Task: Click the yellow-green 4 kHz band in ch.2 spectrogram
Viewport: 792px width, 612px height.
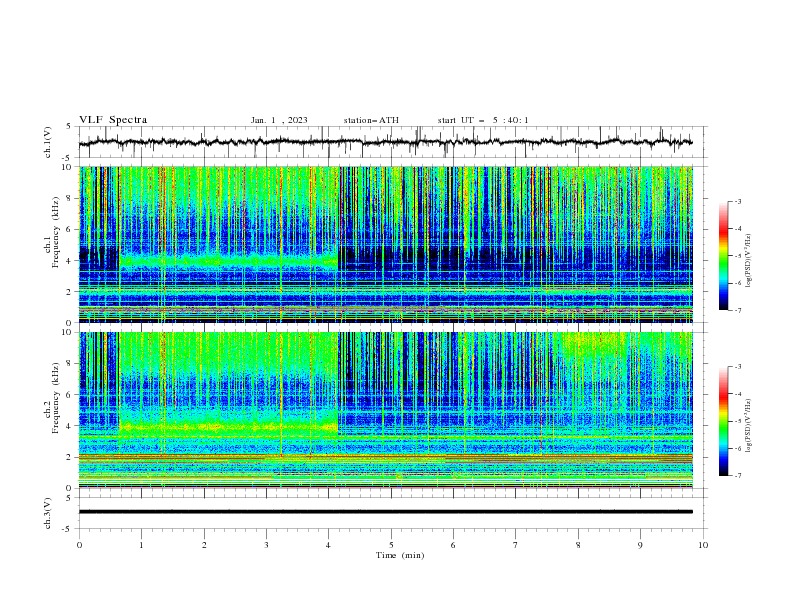Action: [228, 427]
